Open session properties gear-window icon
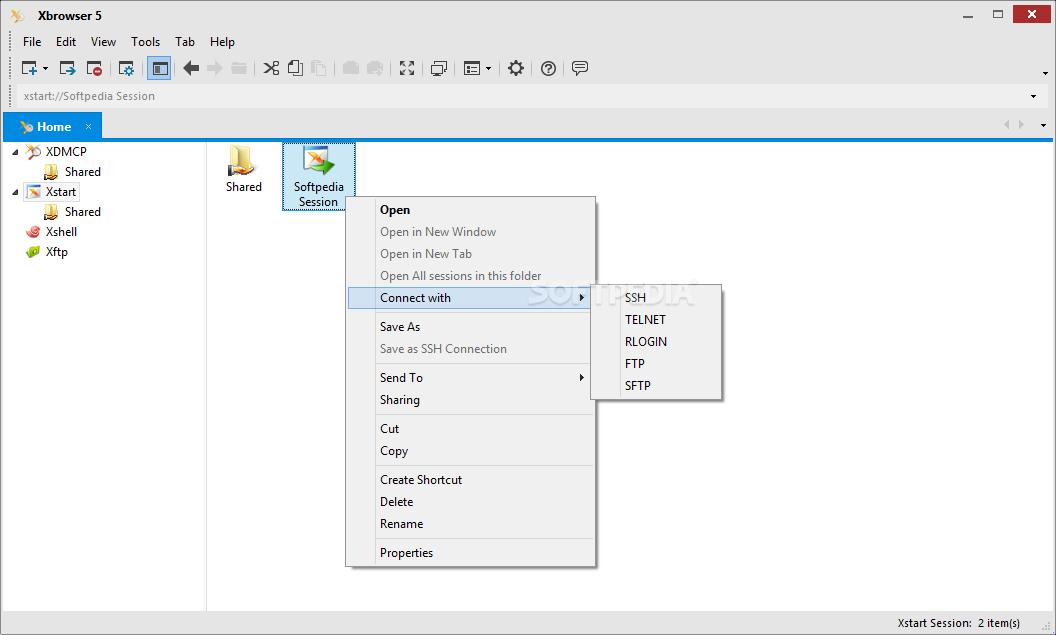Viewport: 1056px width, 635px height. pos(126,68)
